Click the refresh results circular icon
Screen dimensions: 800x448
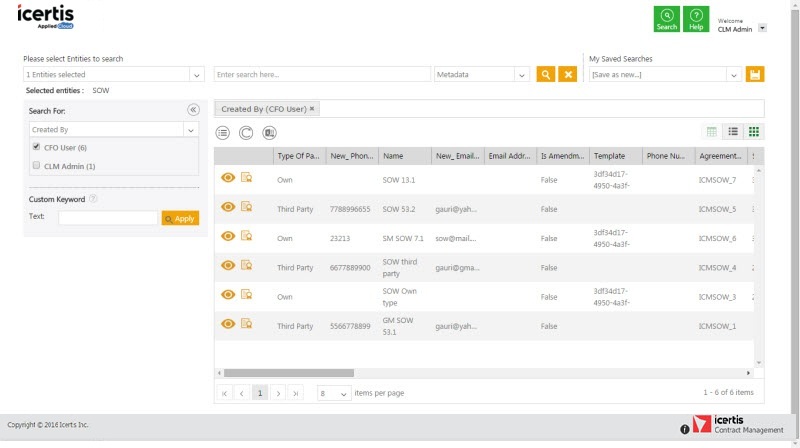[x=245, y=132]
